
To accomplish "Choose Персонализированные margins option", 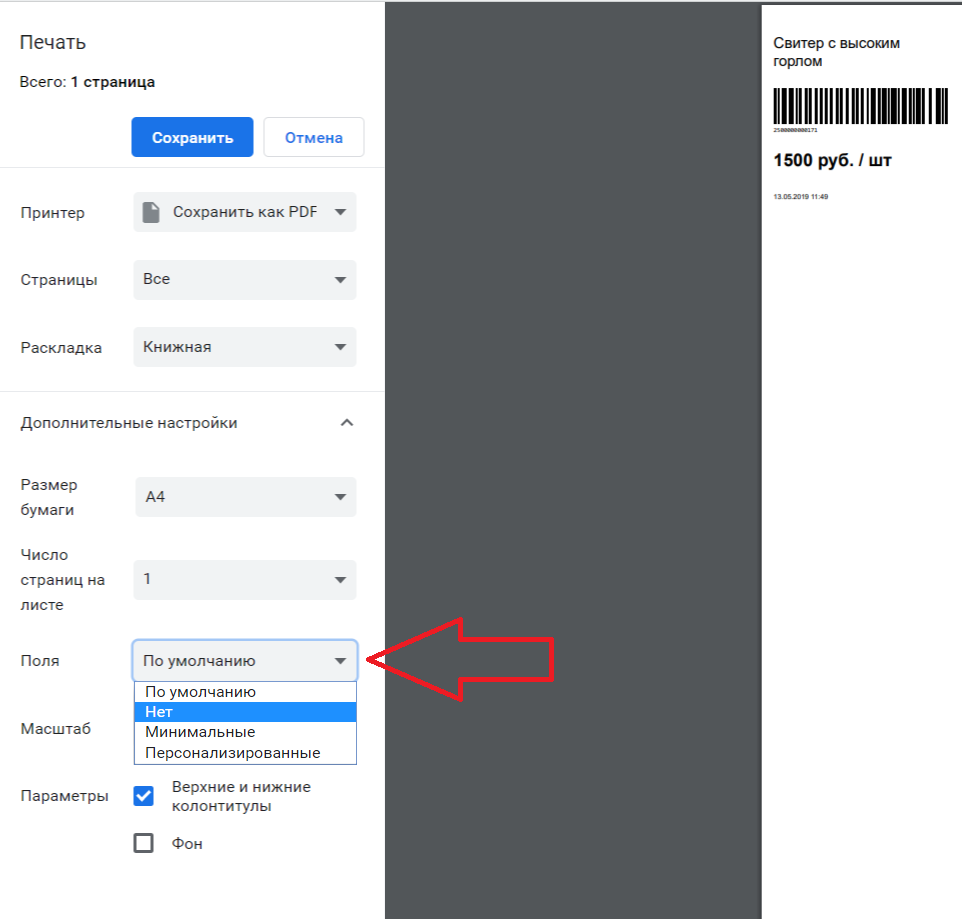I will pyautogui.click(x=232, y=752).
